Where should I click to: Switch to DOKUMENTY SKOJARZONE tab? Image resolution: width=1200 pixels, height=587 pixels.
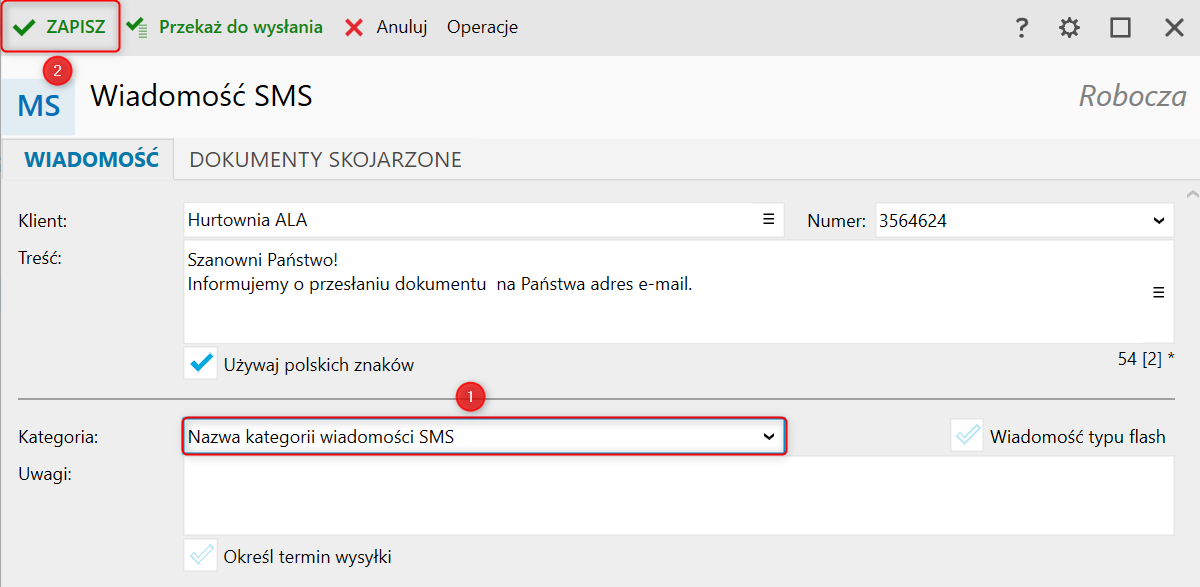(325, 159)
